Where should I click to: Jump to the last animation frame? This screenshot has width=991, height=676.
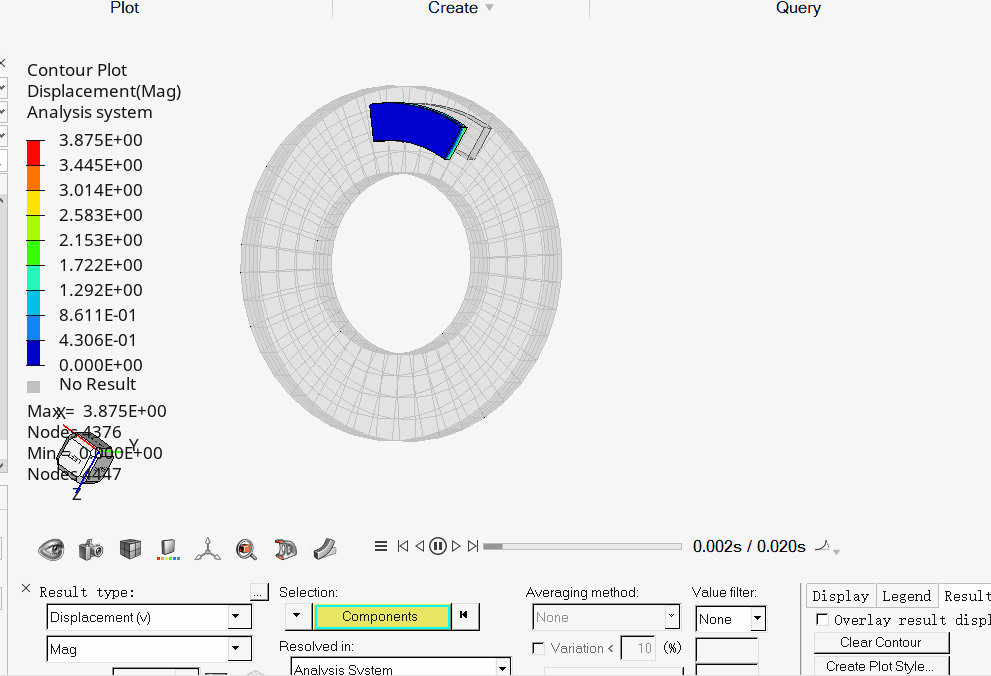pyautogui.click(x=473, y=546)
